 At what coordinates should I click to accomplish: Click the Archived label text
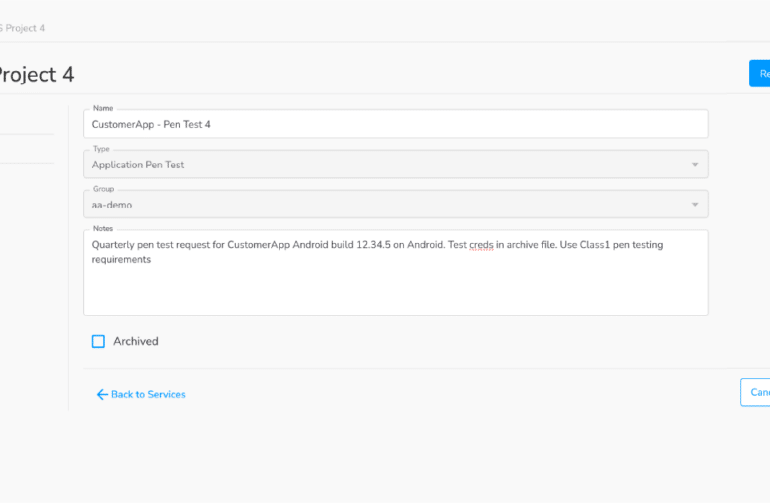point(136,341)
